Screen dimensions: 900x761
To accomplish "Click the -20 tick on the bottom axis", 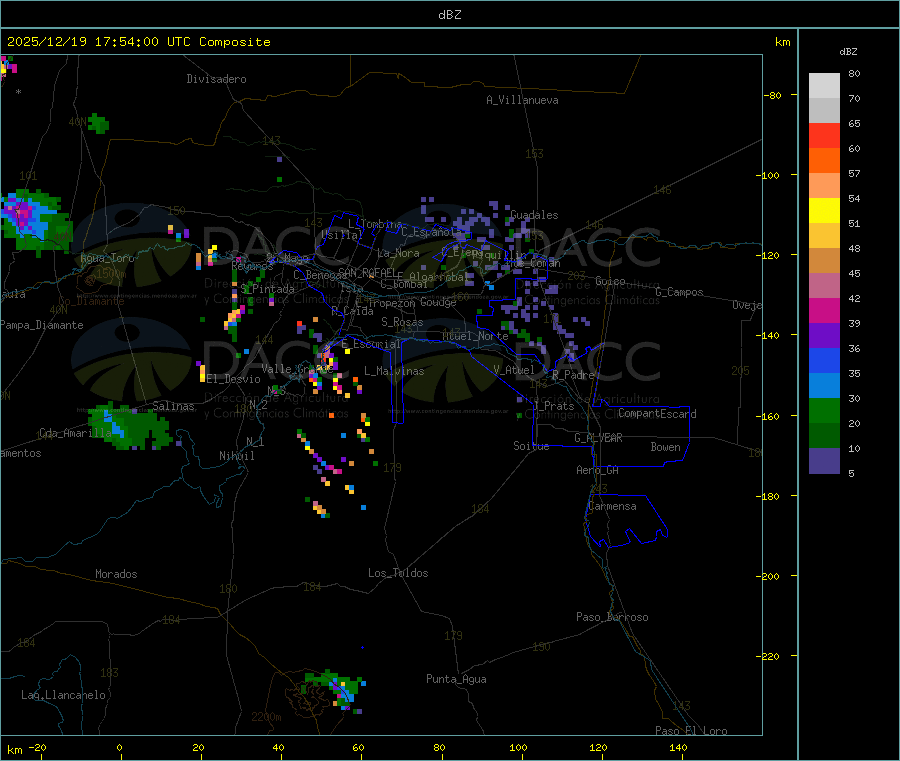I will pos(38,748).
